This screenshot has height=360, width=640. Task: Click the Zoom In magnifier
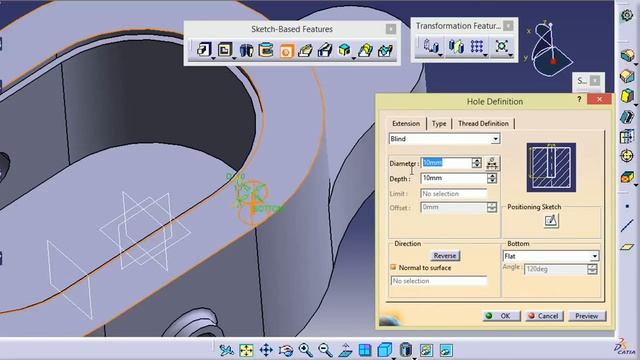(306, 350)
